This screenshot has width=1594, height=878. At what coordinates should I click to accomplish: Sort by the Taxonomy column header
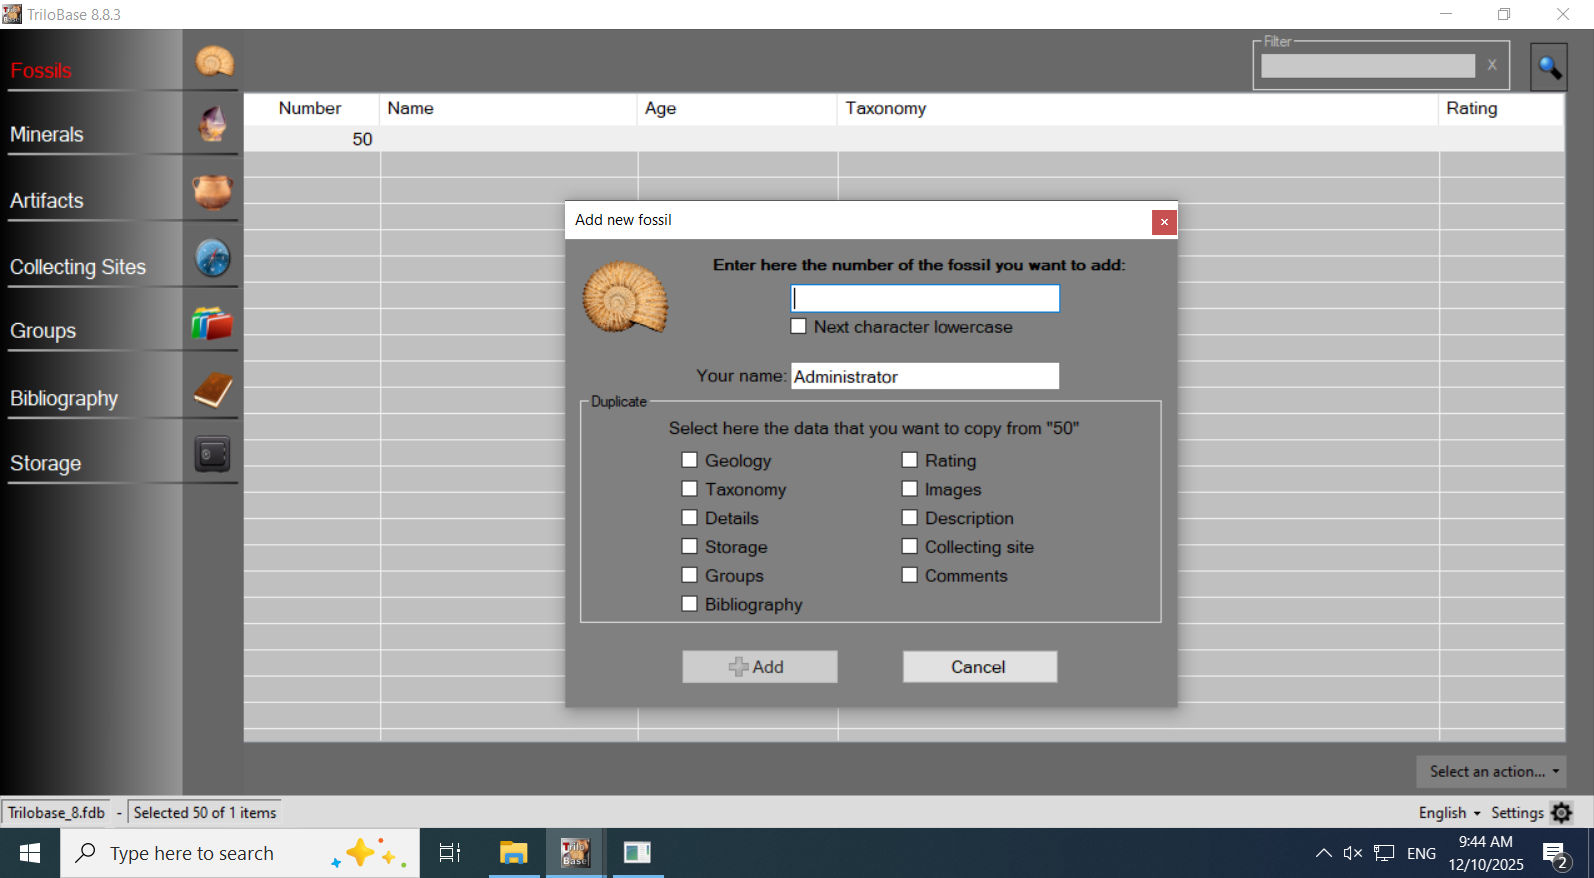coord(1138,109)
